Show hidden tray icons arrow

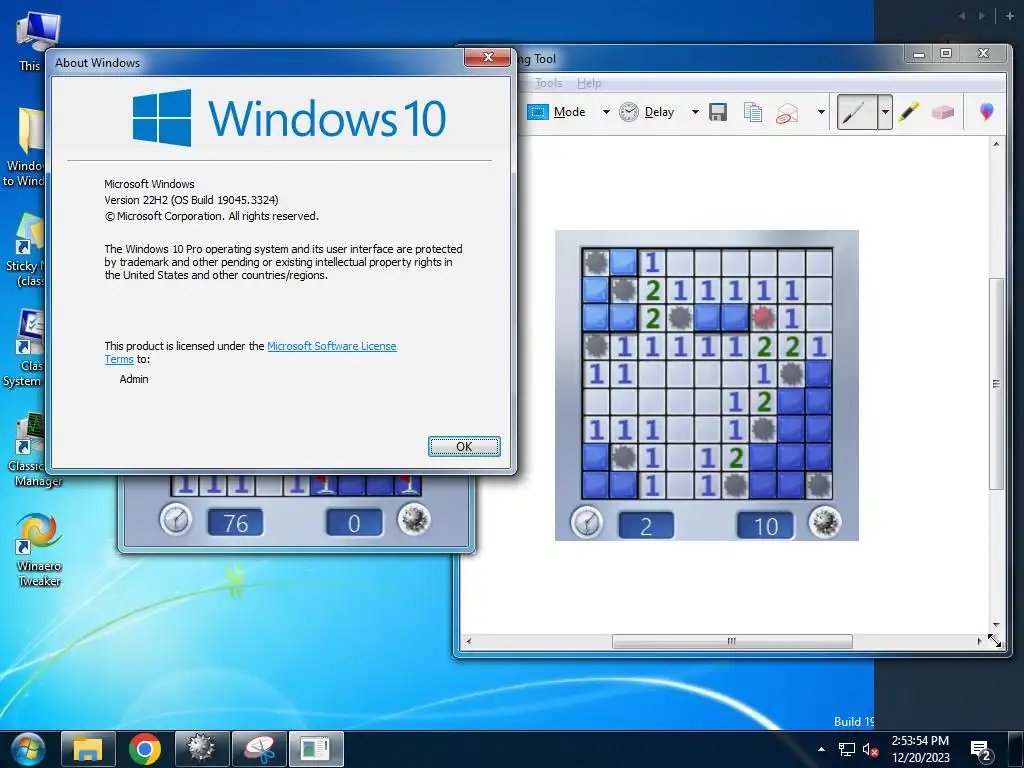pyautogui.click(x=822, y=749)
